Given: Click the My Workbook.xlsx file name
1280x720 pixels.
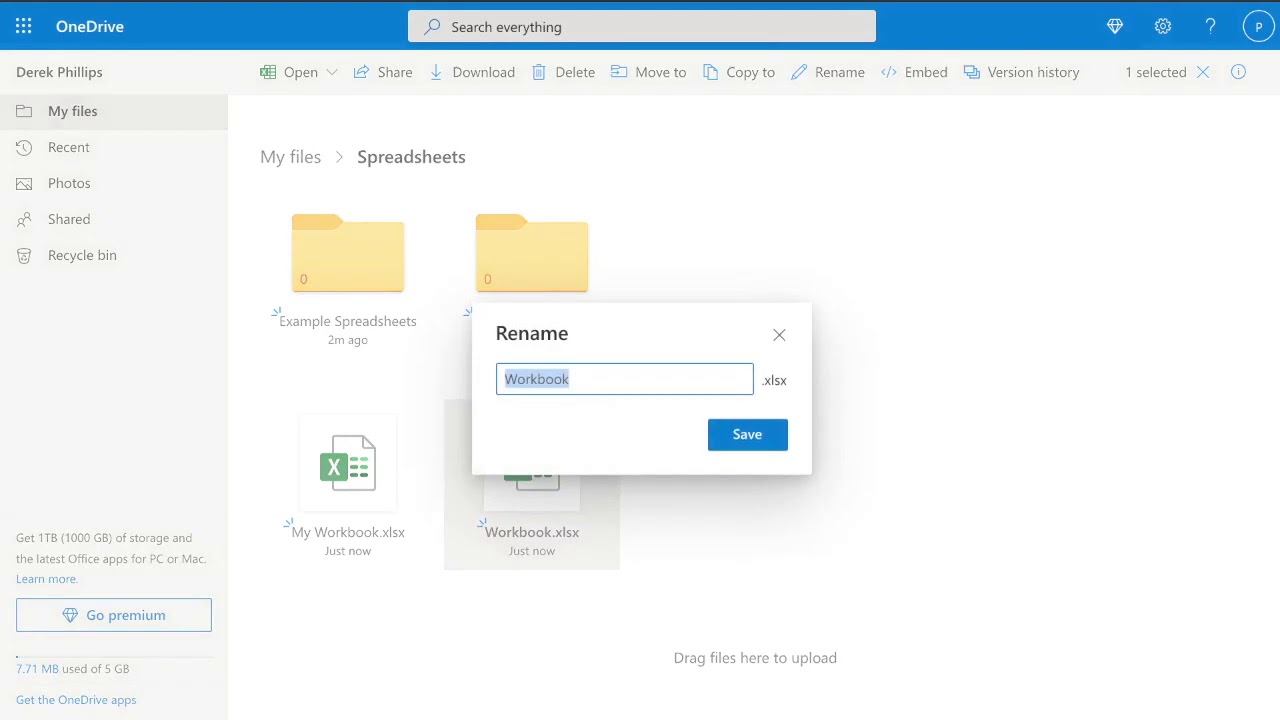Looking at the screenshot, I should point(348,532).
